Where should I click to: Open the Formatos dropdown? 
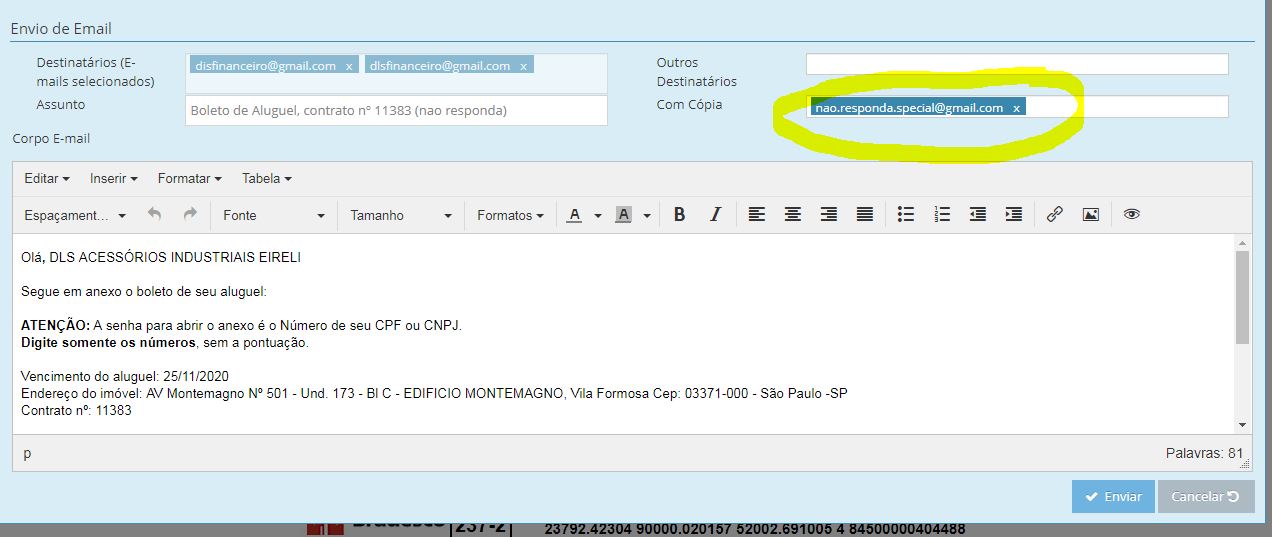tap(510, 215)
